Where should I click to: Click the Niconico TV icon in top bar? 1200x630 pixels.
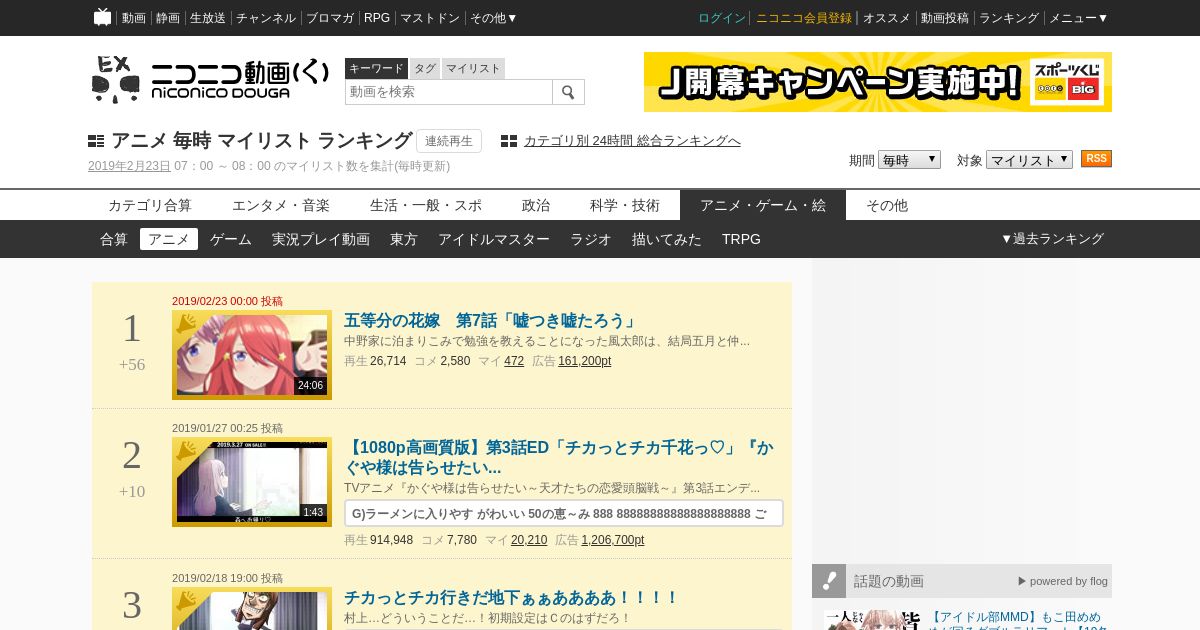102,17
